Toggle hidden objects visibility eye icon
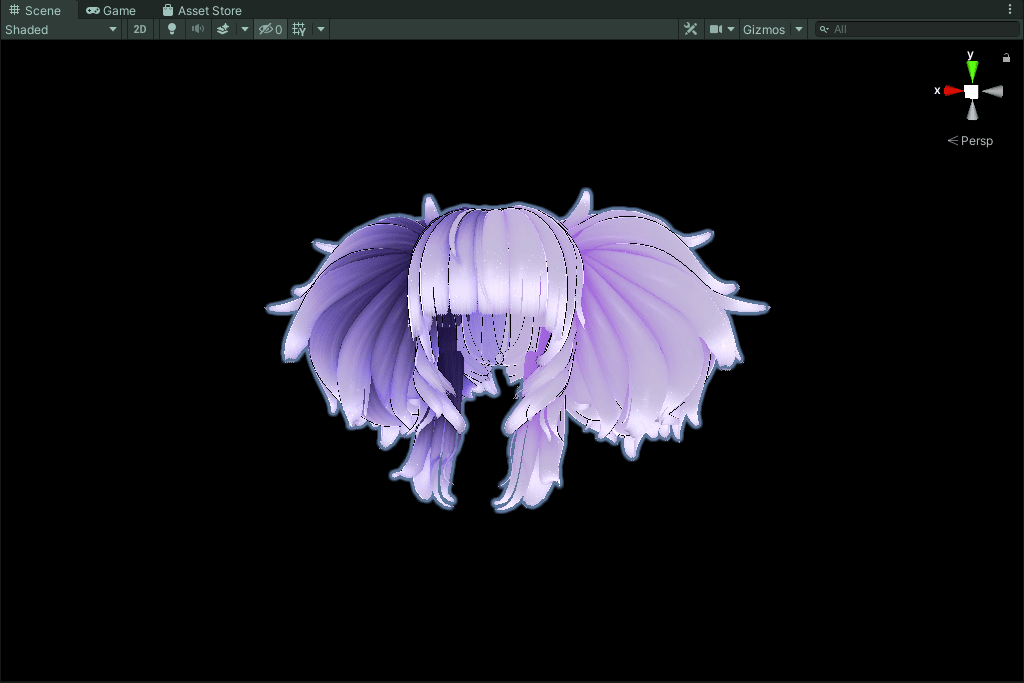 pyautogui.click(x=270, y=29)
